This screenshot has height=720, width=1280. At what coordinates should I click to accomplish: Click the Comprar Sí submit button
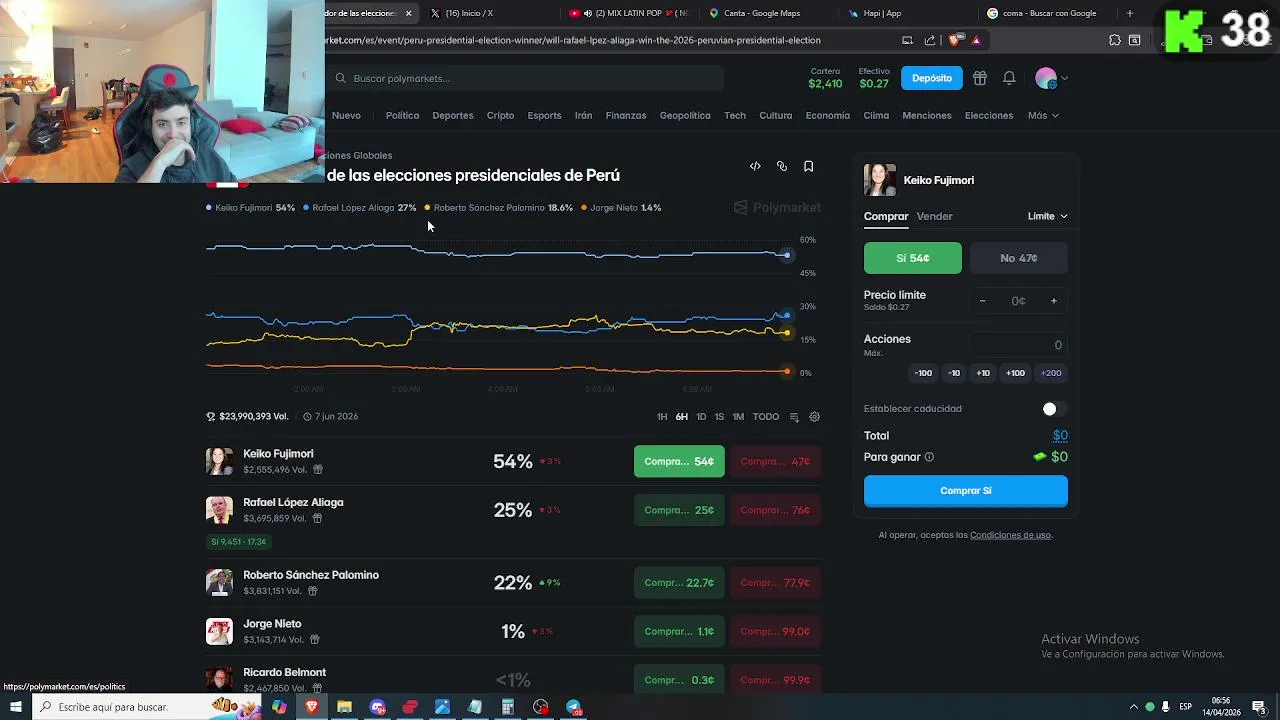tap(966, 491)
